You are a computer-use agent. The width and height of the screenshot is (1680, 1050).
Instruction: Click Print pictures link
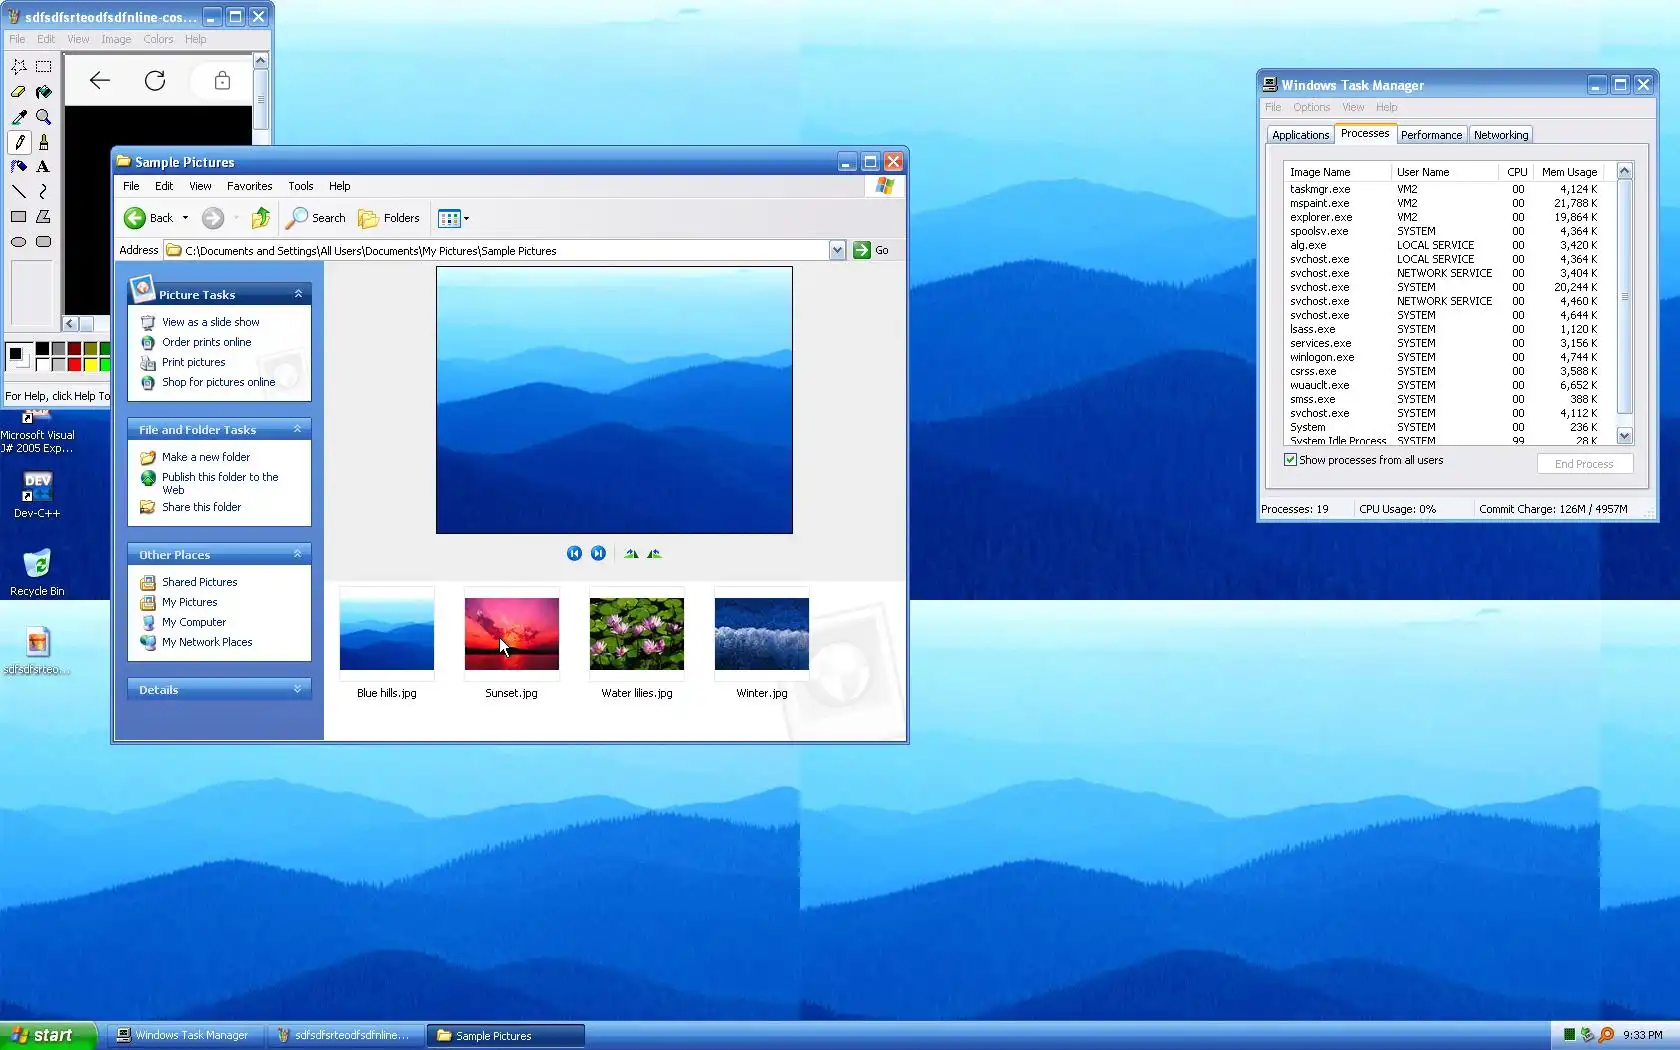[x=194, y=362]
